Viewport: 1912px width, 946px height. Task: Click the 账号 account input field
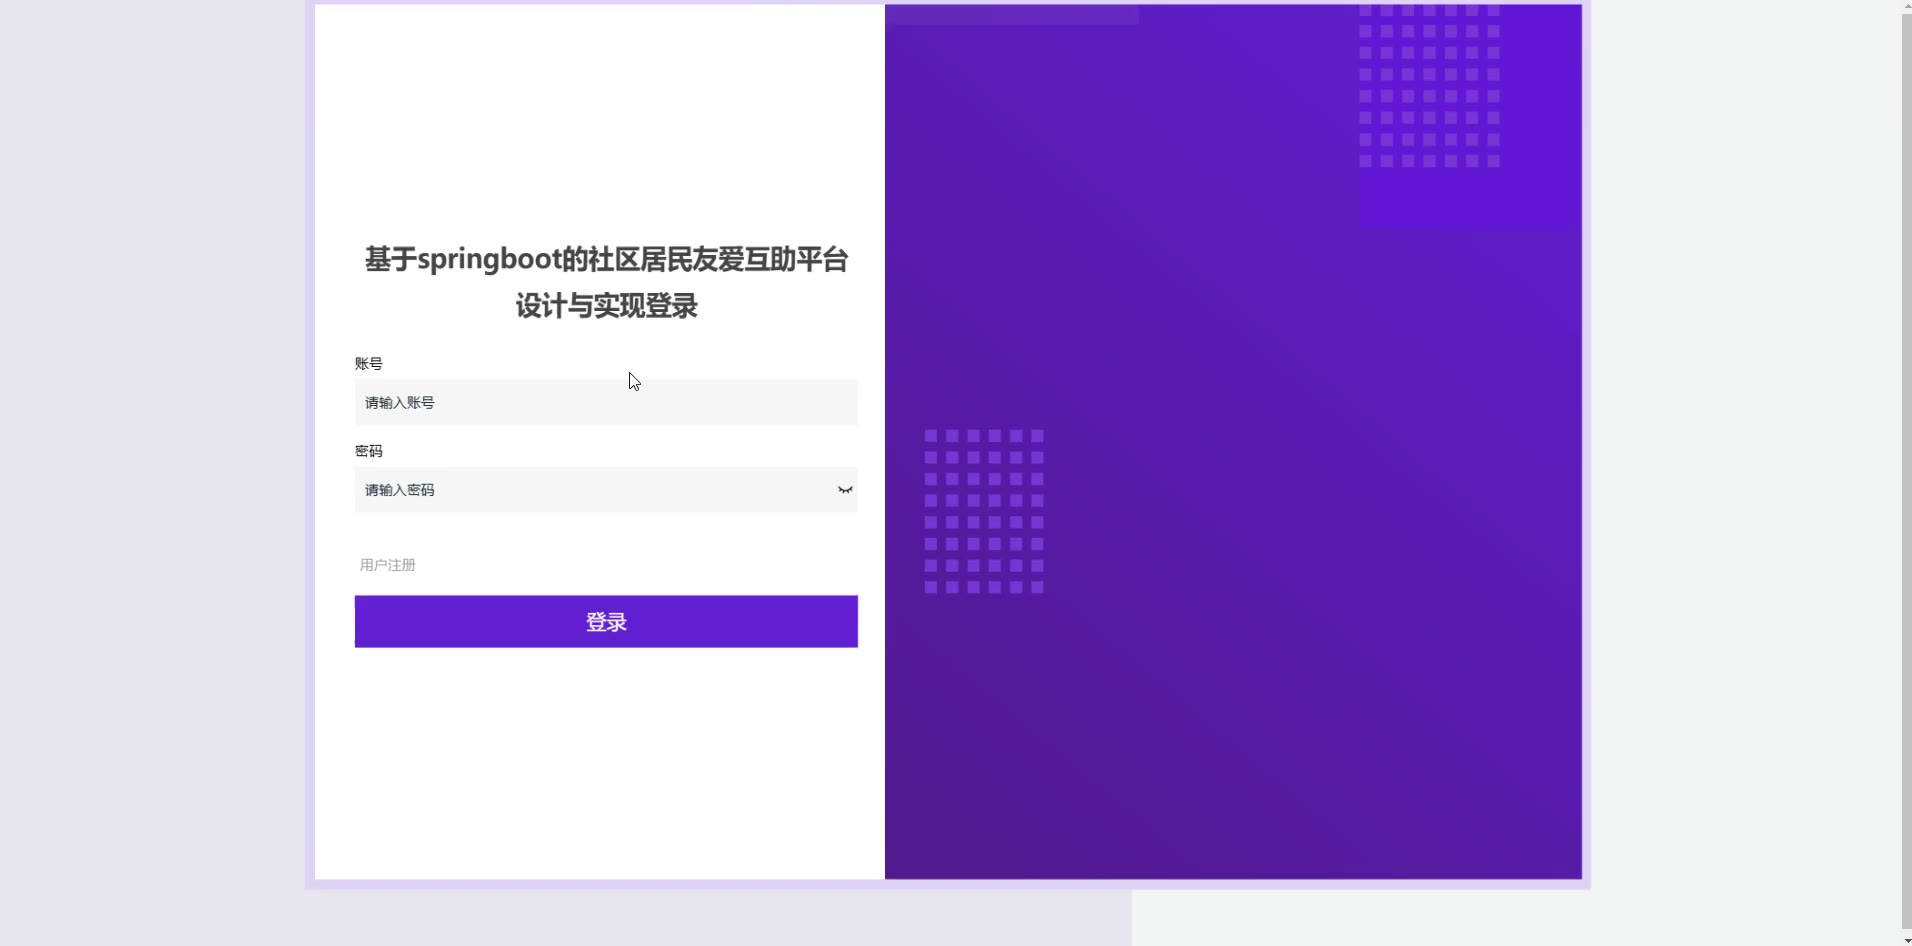tap(606, 402)
